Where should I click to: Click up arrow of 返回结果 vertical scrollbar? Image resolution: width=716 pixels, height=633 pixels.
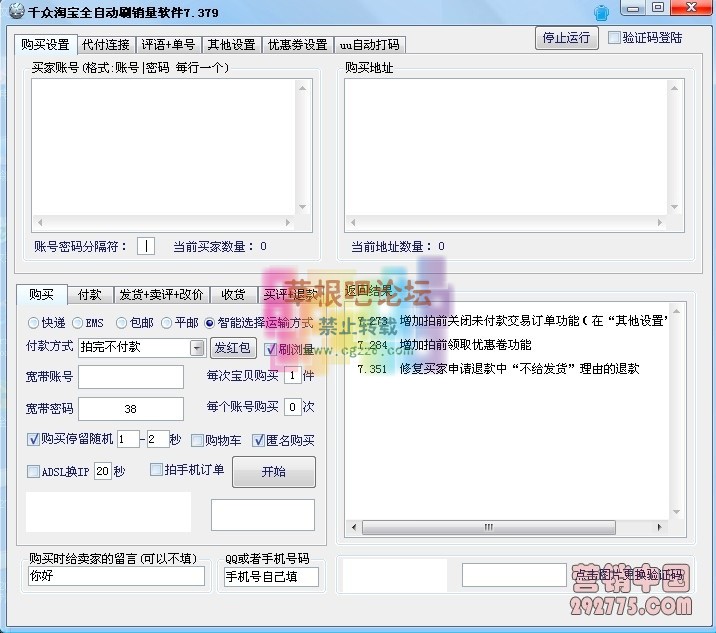pyautogui.click(x=676, y=311)
